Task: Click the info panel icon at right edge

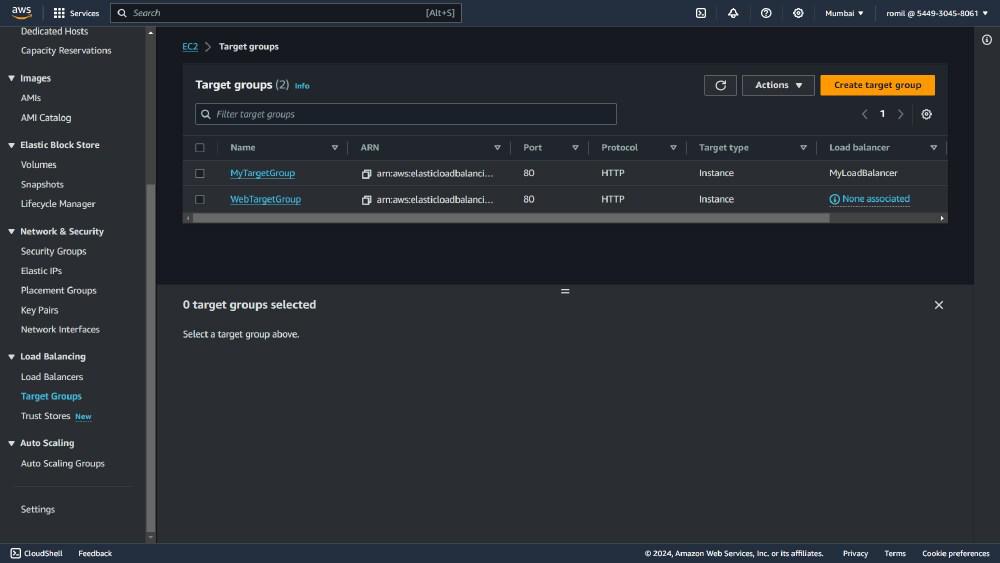Action: [x=987, y=40]
